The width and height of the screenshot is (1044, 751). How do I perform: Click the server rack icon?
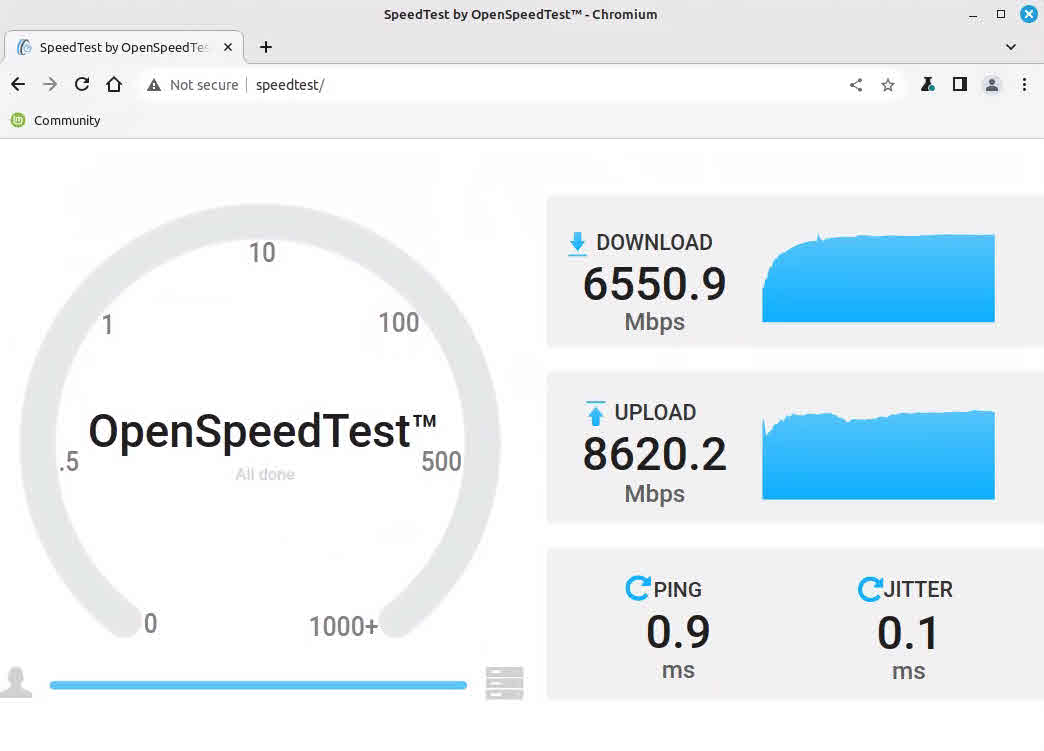pos(504,683)
